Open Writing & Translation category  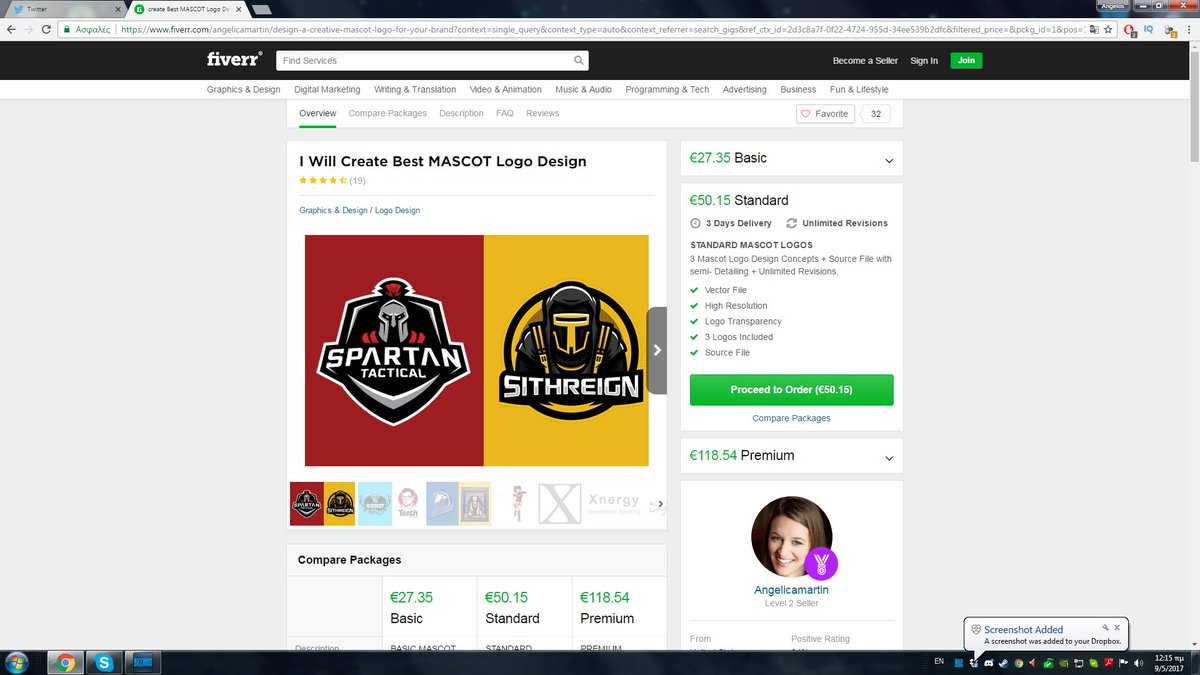(x=415, y=89)
